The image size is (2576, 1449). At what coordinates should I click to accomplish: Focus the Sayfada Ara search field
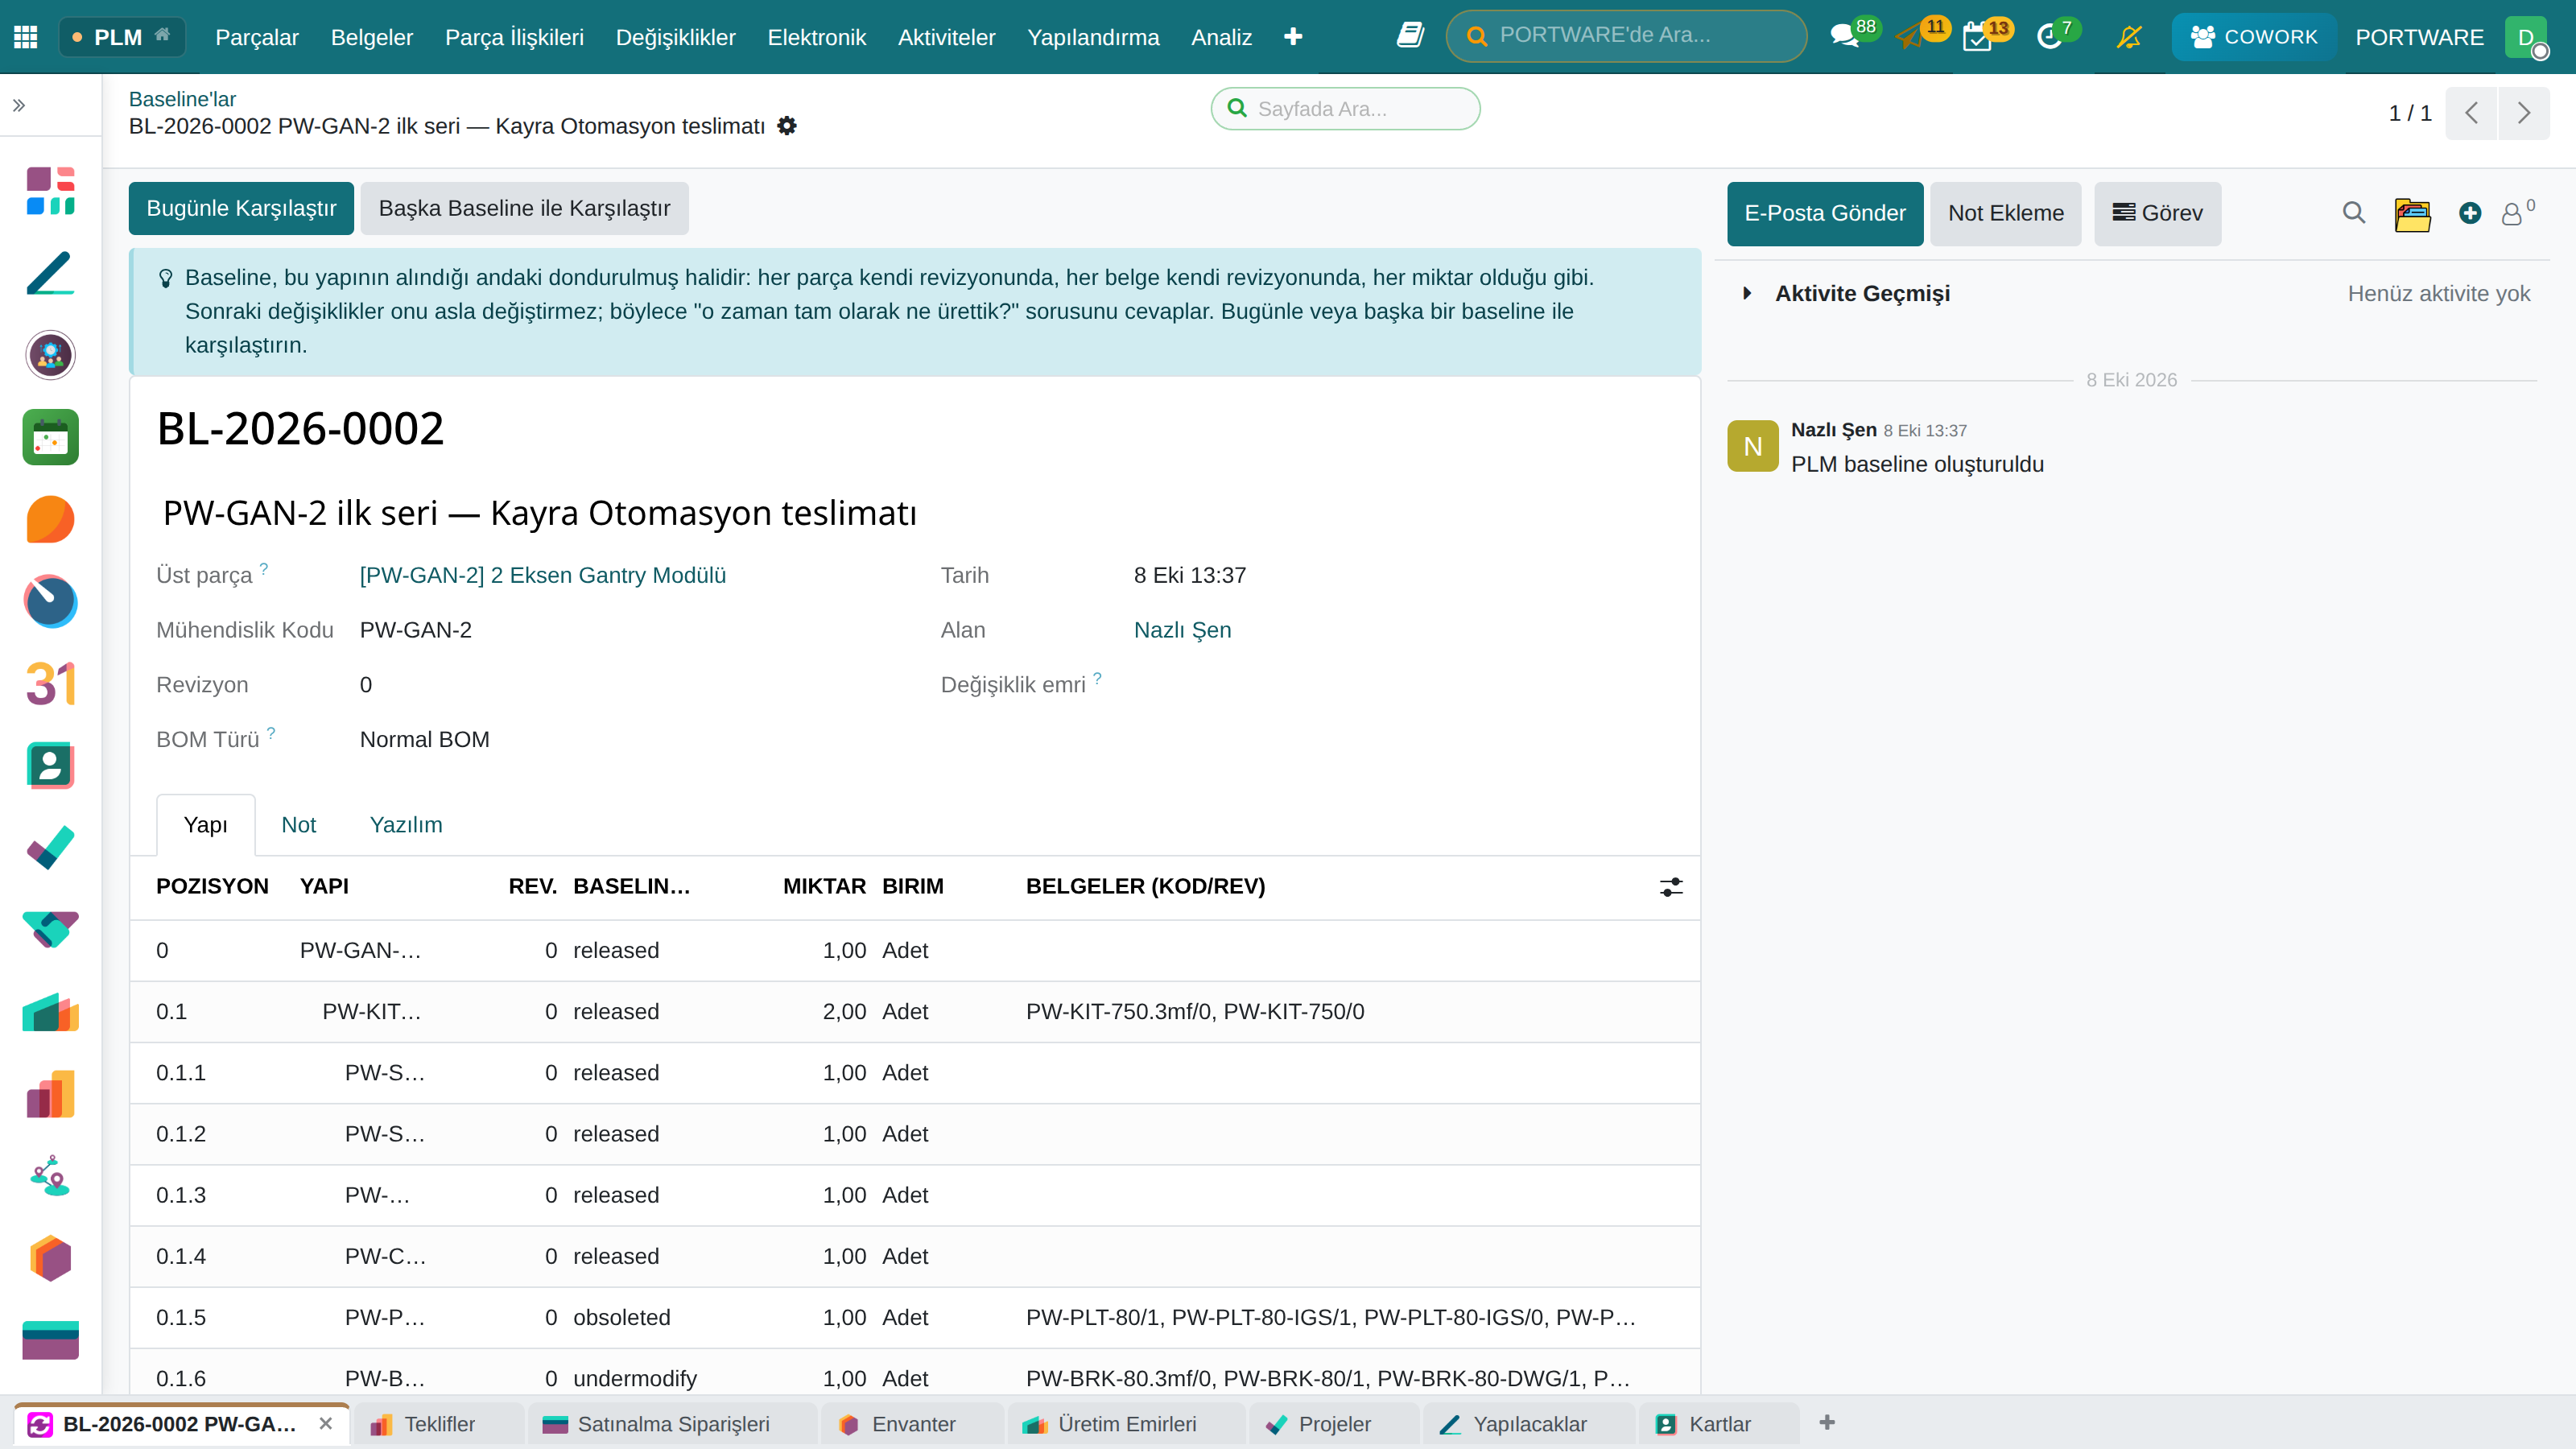tap(1345, 109)
